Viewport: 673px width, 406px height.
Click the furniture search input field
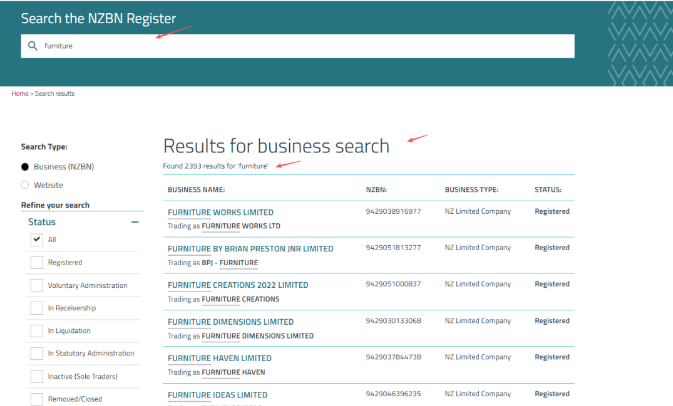[x=300, y=46]
